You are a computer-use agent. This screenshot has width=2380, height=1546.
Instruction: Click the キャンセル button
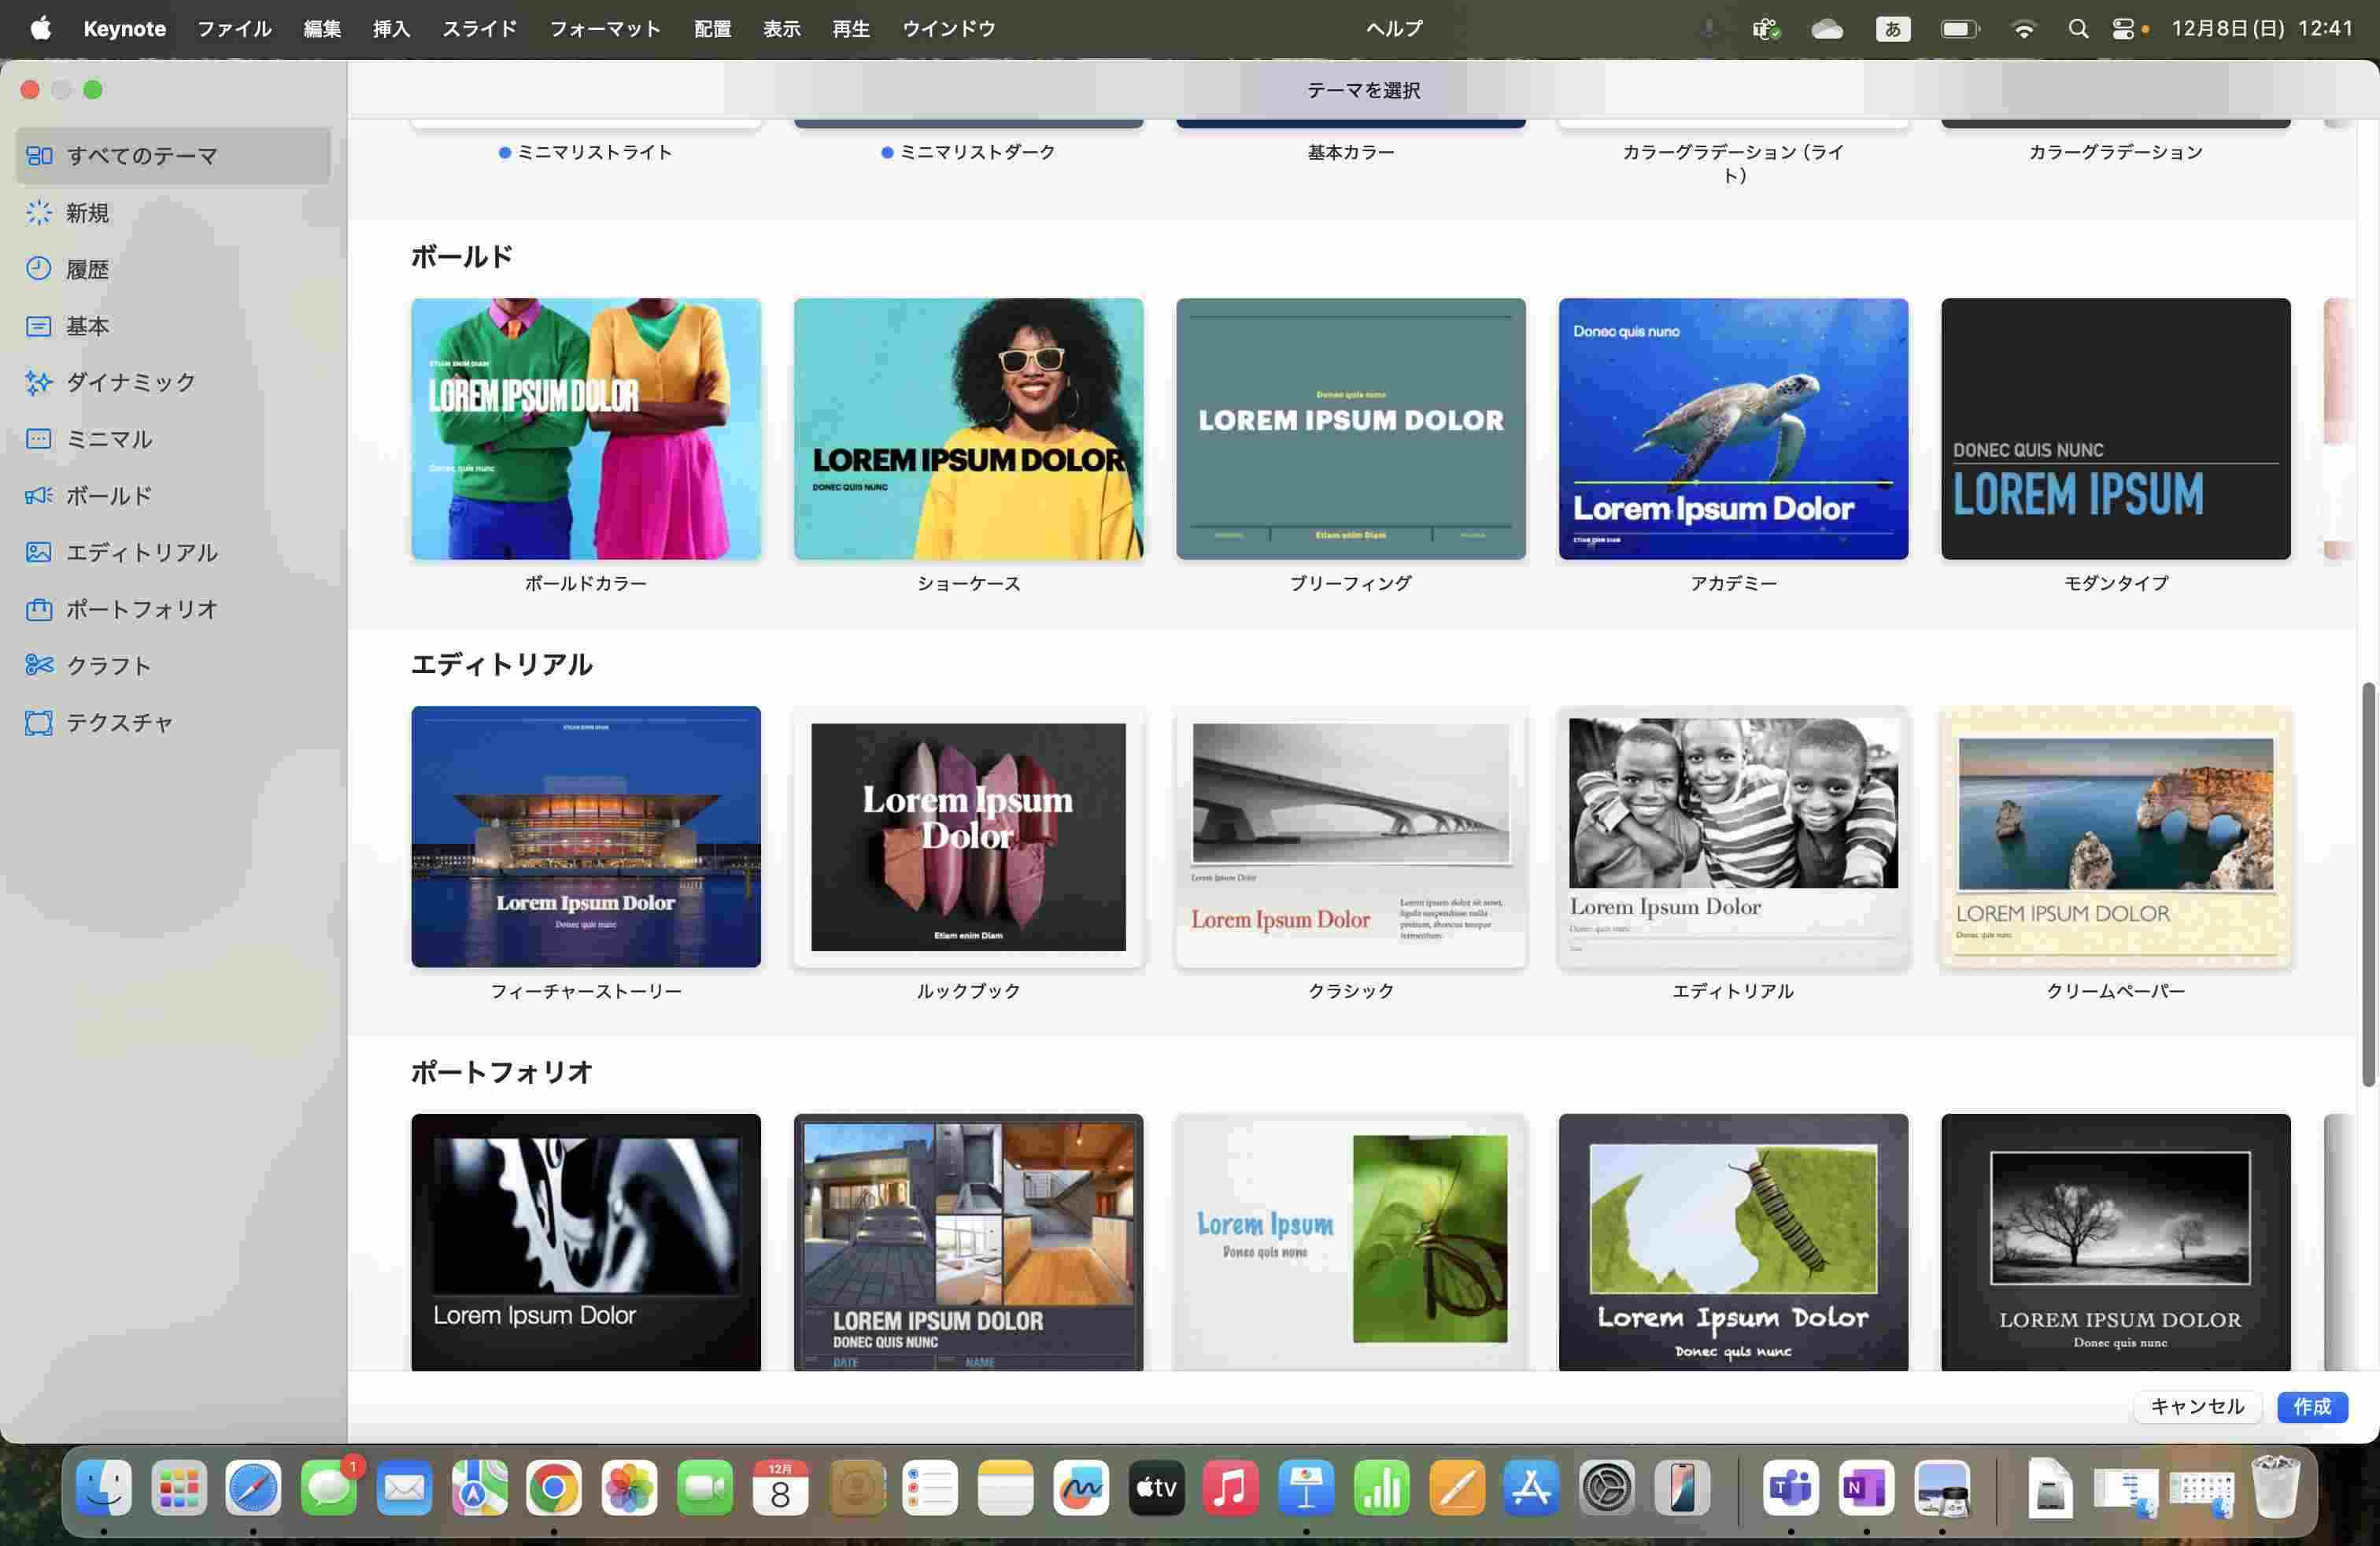2197,1407
